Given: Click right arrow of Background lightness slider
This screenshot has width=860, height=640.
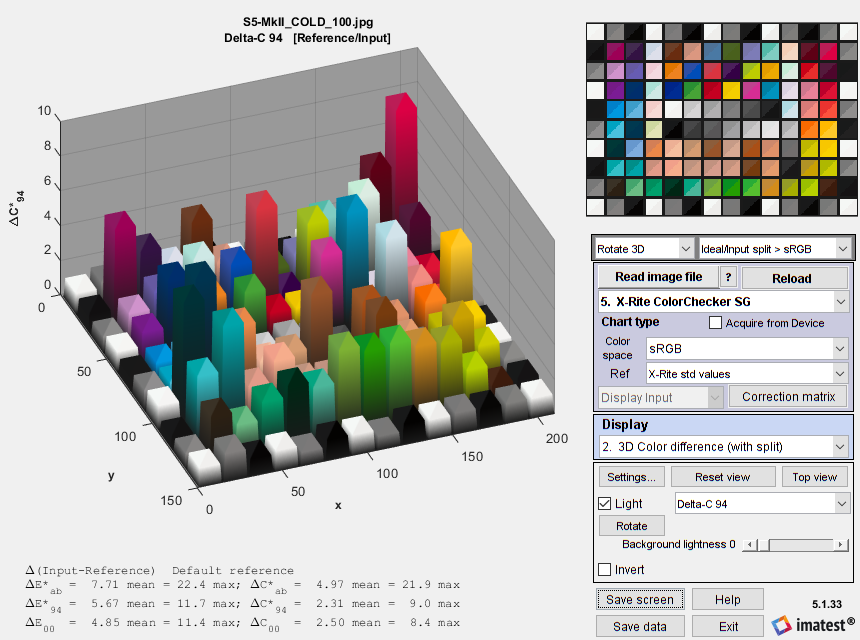Looking at the screenshot, I should [x=840, y=545].
